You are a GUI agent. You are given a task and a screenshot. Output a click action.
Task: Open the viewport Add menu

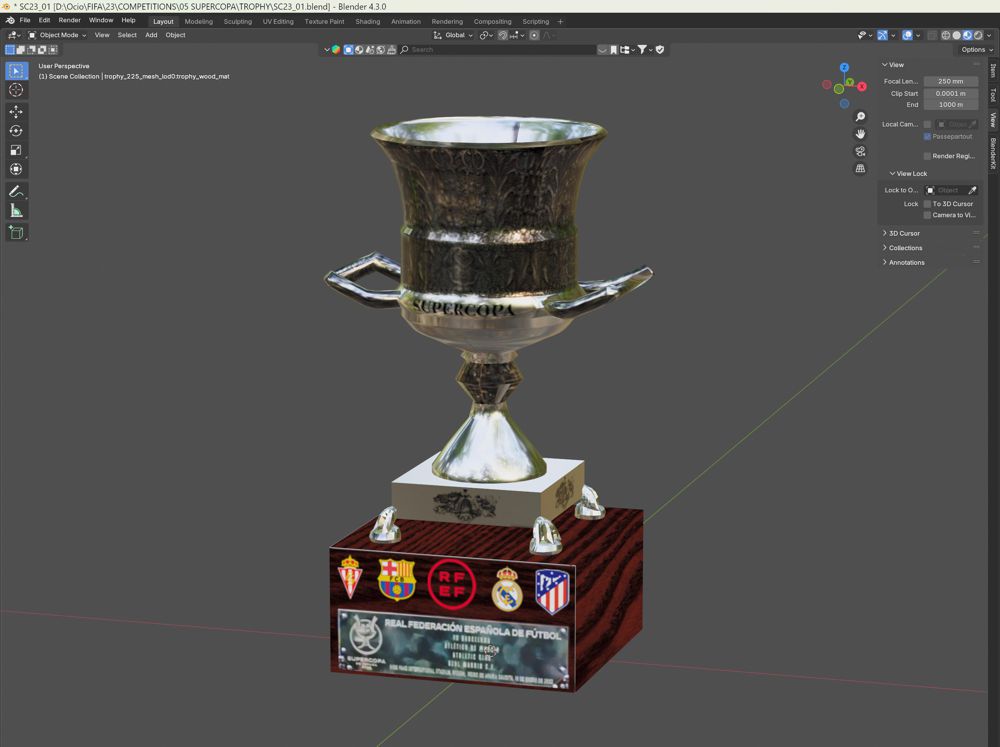pos(151,35)
